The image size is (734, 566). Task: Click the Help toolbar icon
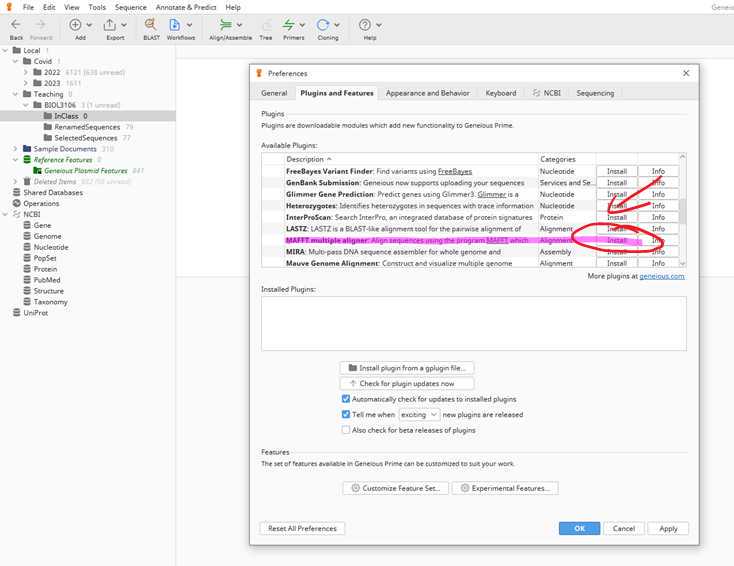(365, 25)
